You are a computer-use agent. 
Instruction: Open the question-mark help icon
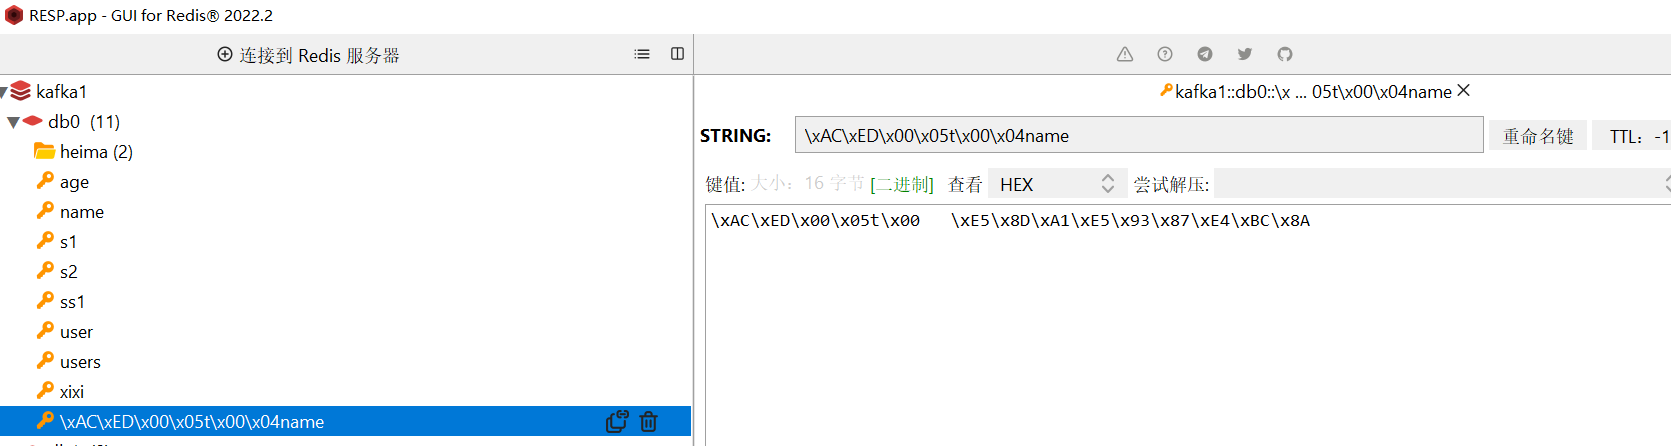tap(1165, 54)
